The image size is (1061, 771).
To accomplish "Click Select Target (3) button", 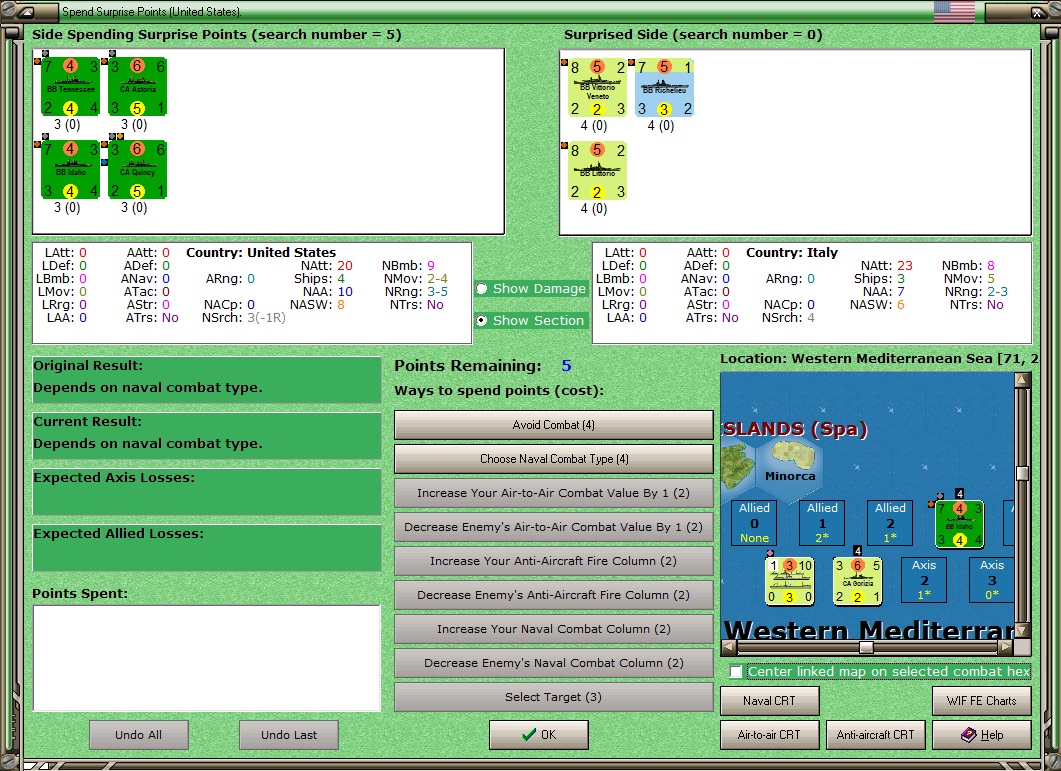I will pos(554,697).
